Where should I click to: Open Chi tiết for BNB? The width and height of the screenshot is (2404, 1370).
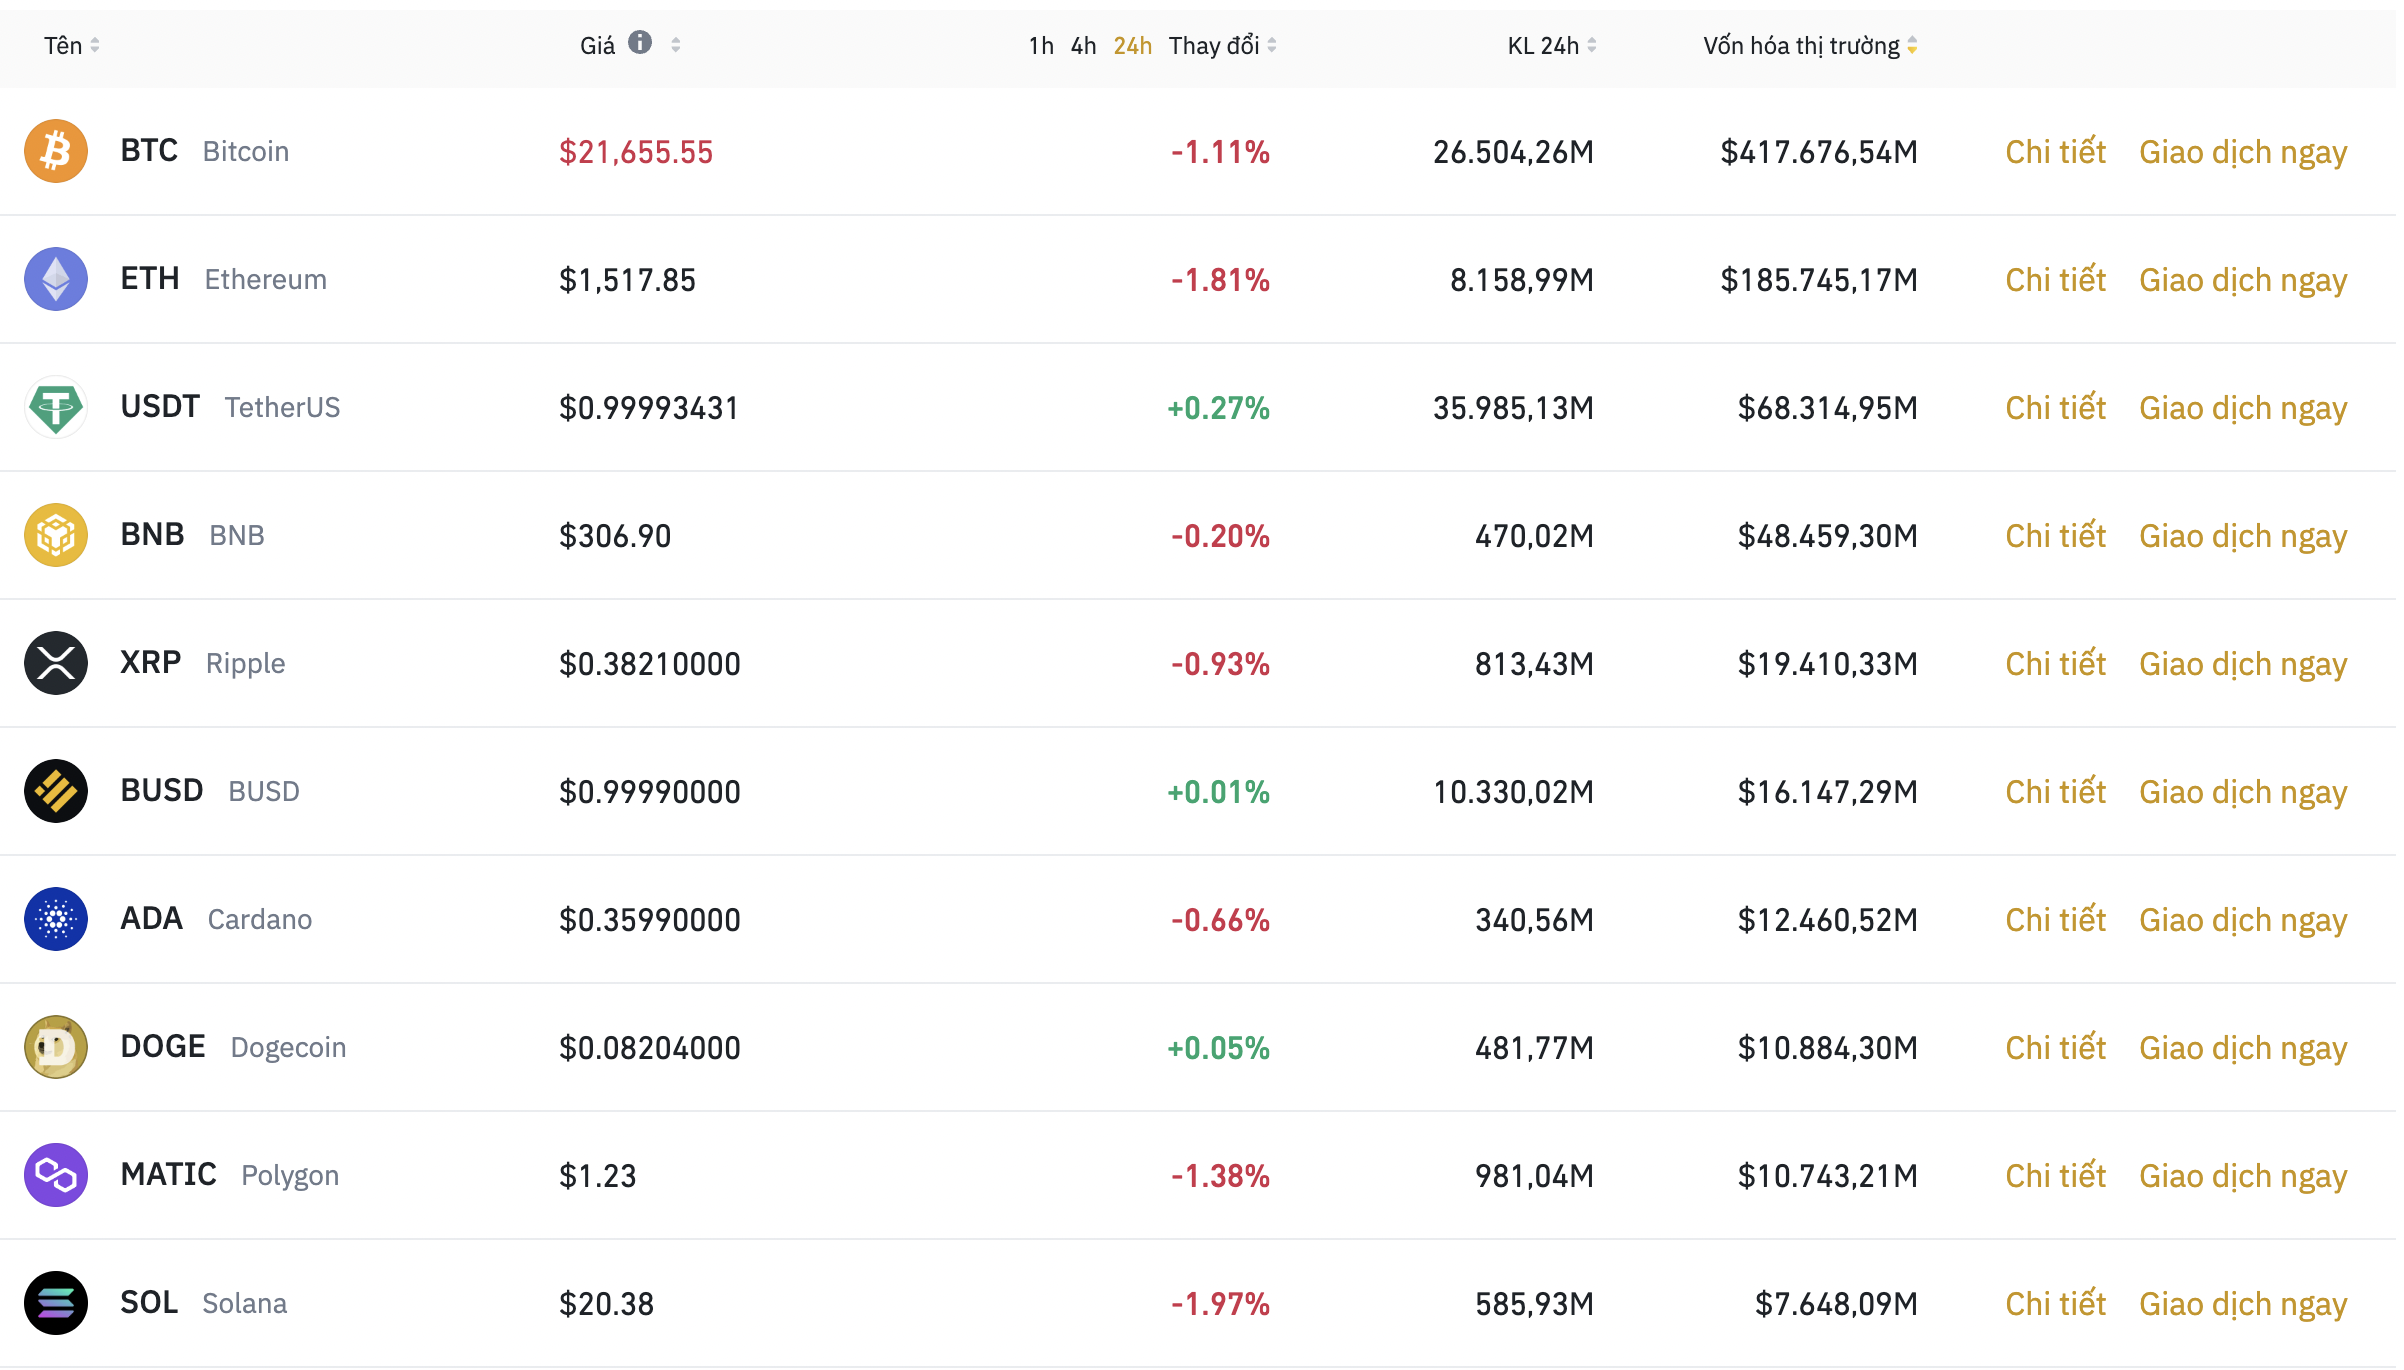point(2056,536)
